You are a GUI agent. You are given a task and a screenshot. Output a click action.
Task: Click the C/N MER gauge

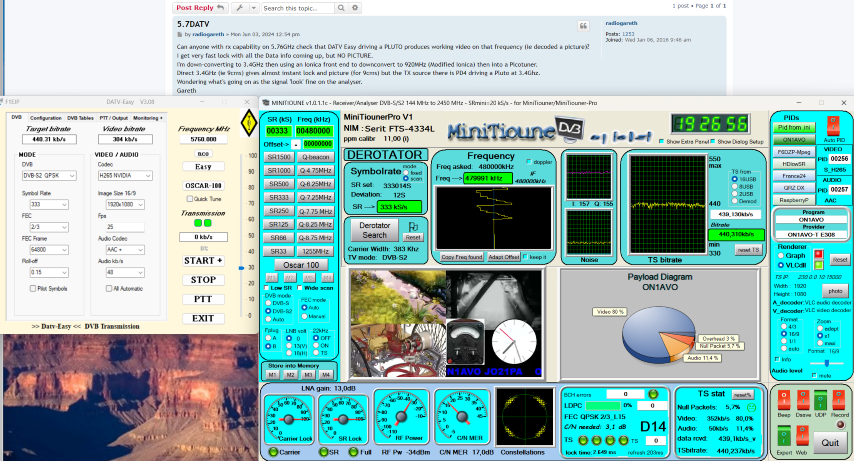pos(462,418)
